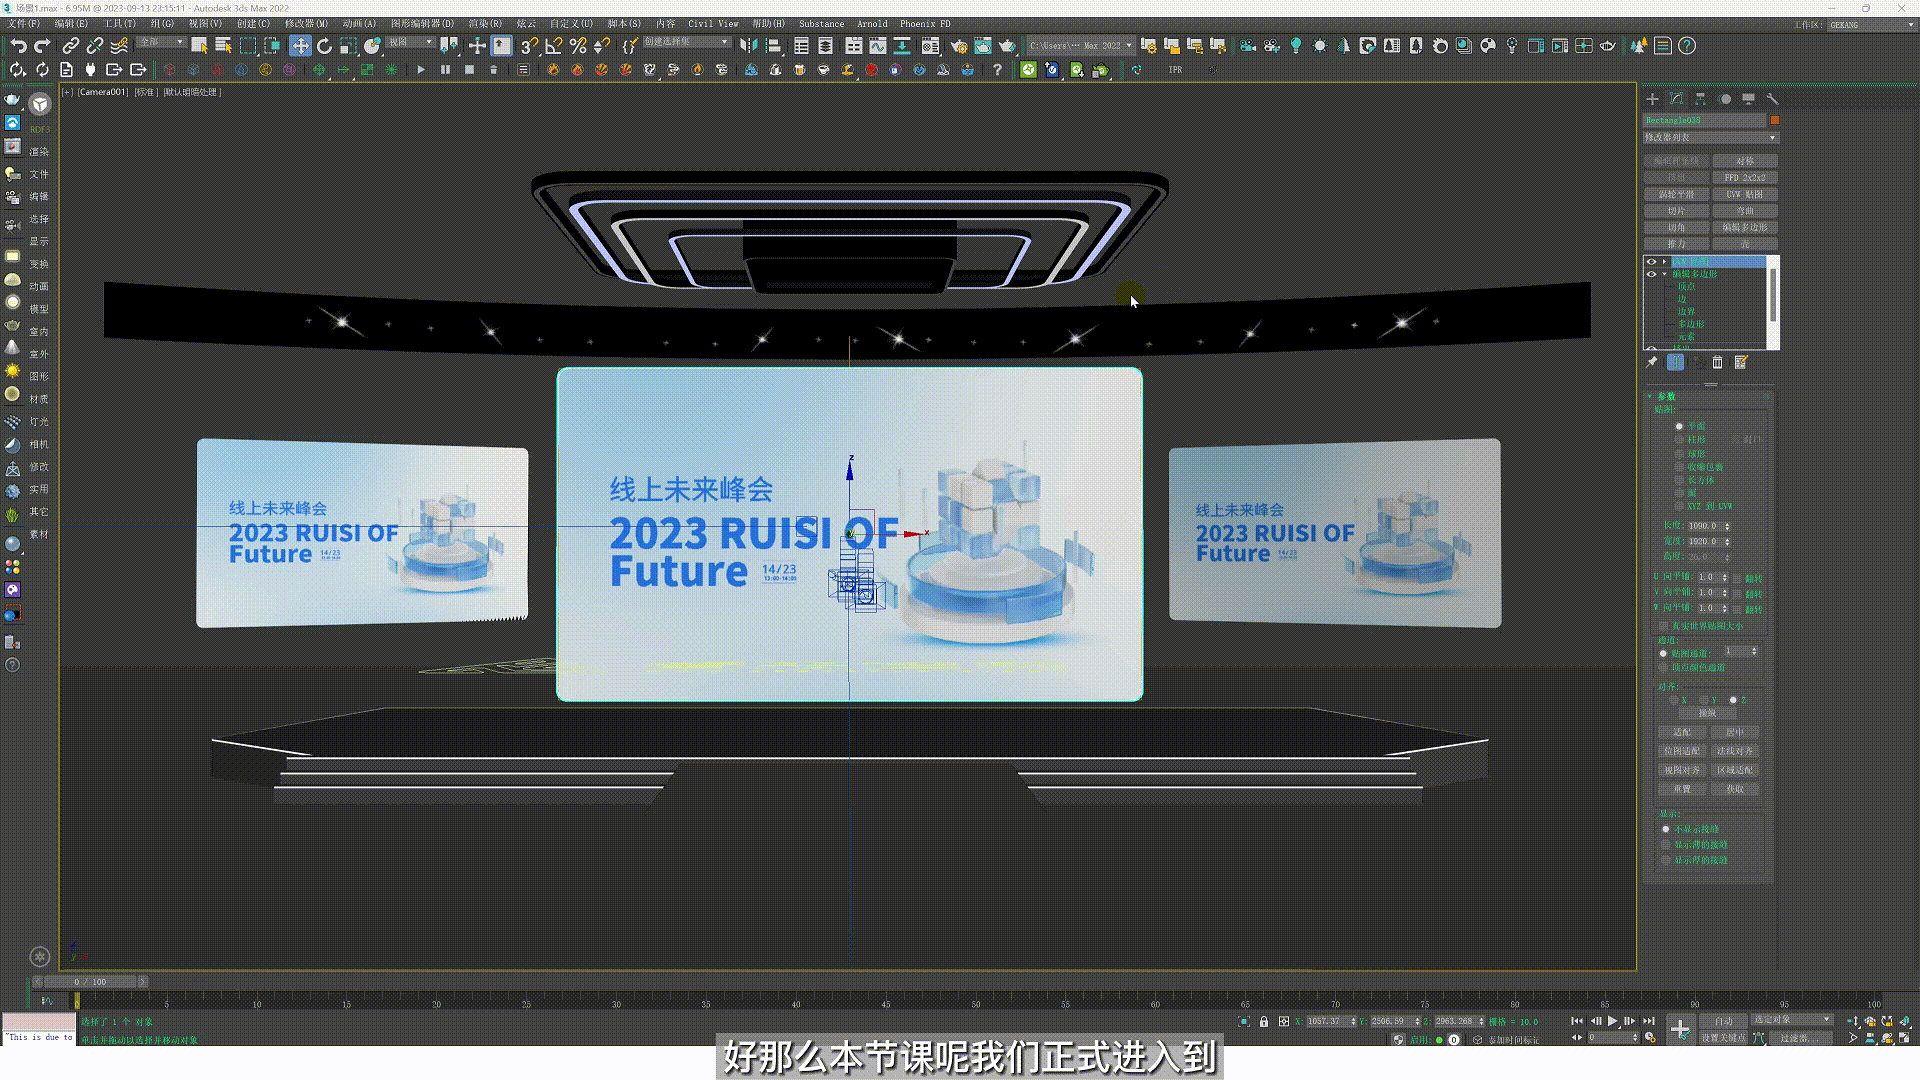This screenshot has height=1080, width=1920.
Task: Open the 修改器(M) menu
Action: pyautogui.click(x=306, y=24)
